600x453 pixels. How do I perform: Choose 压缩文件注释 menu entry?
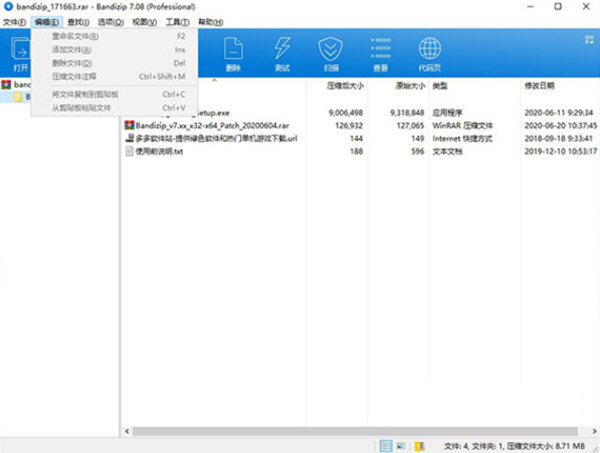pos(75,75)
